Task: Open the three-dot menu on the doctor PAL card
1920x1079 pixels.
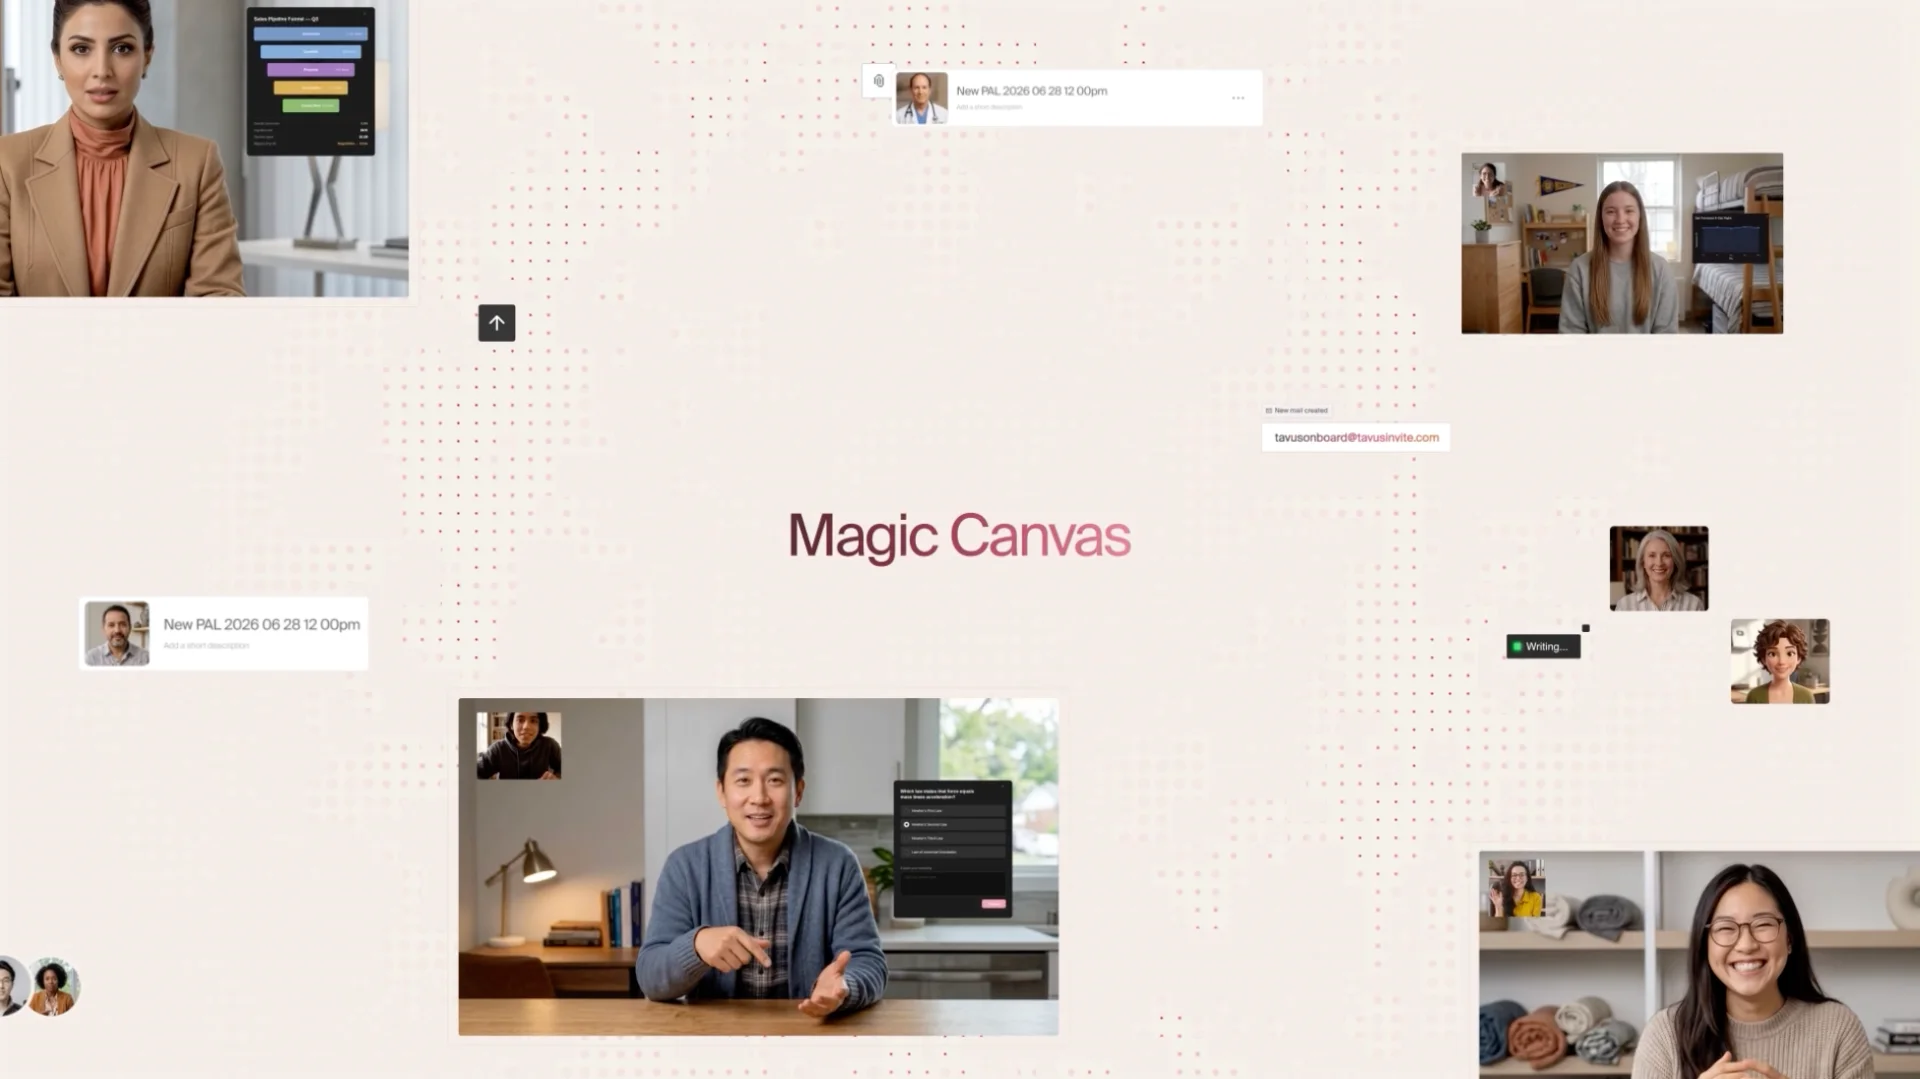Action: (1238, 98)
